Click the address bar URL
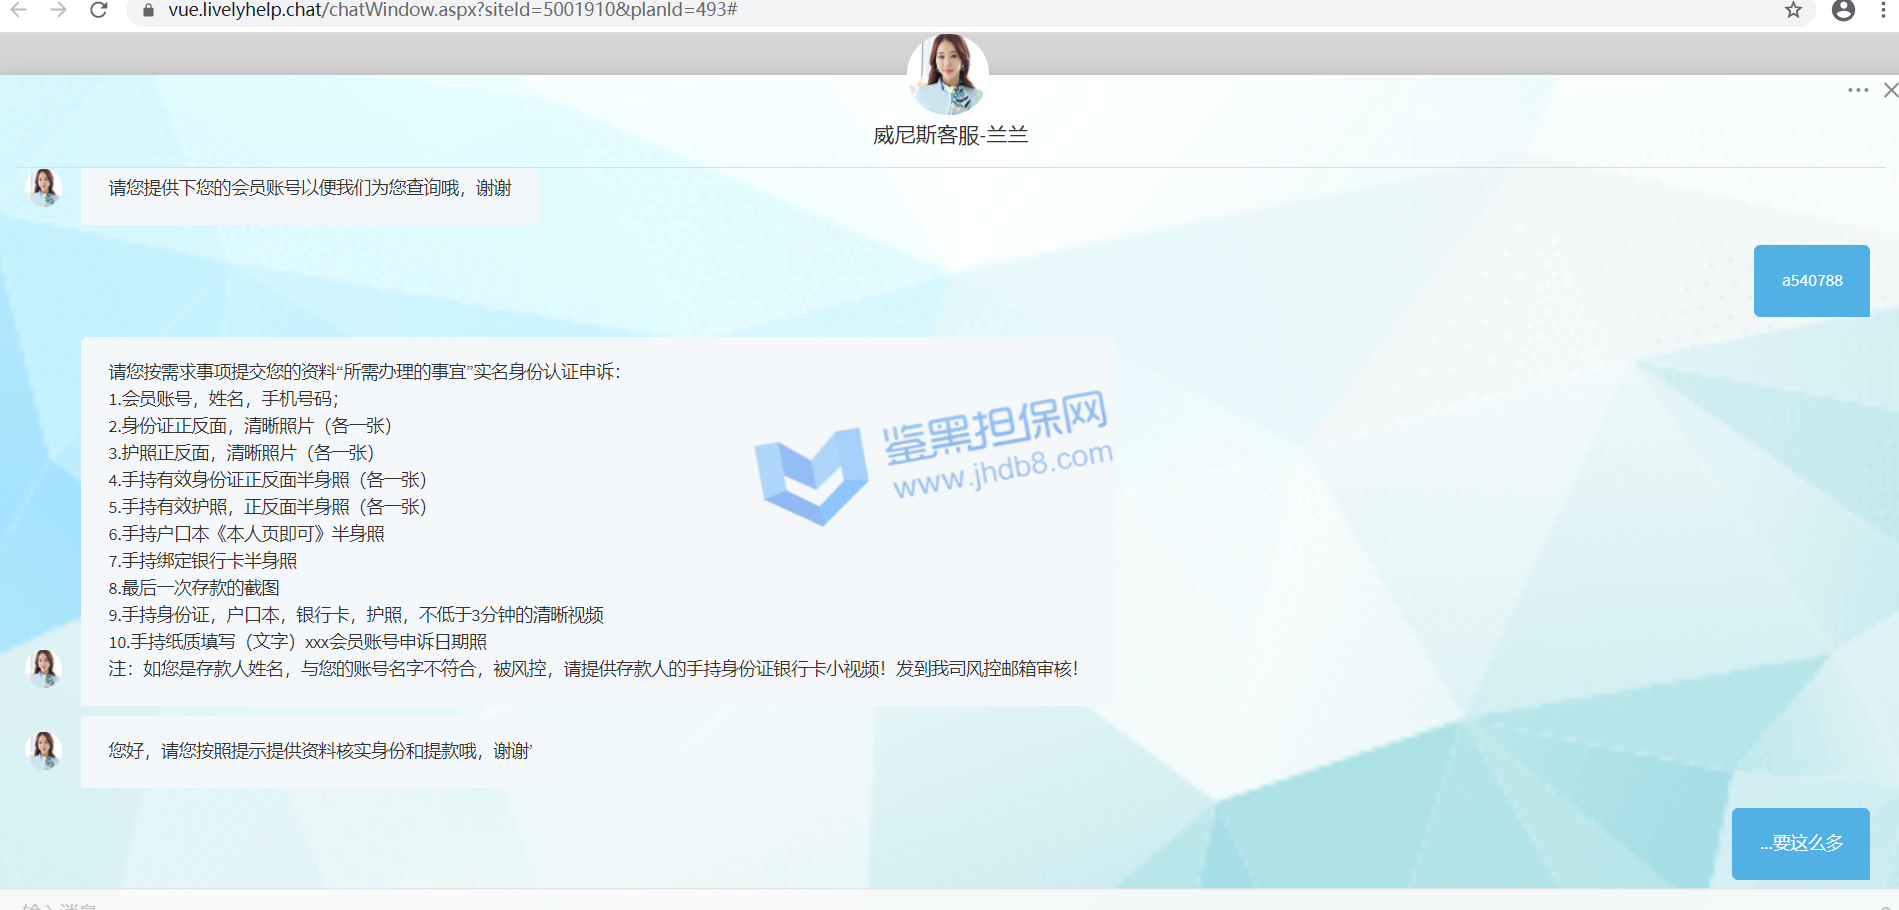The image size is (1899, 910). click(452, 10)
